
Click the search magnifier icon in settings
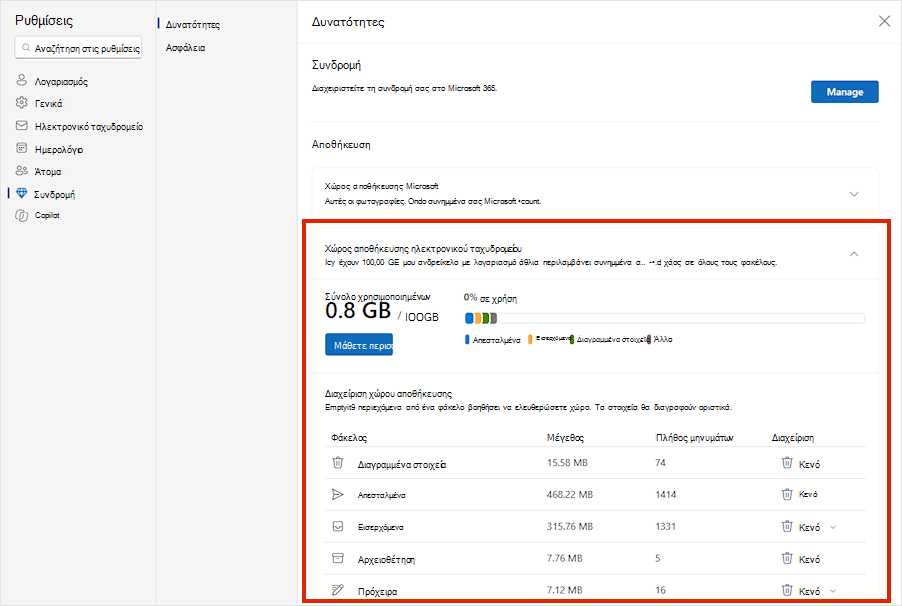pyautogui.click(x=26, y=48)
